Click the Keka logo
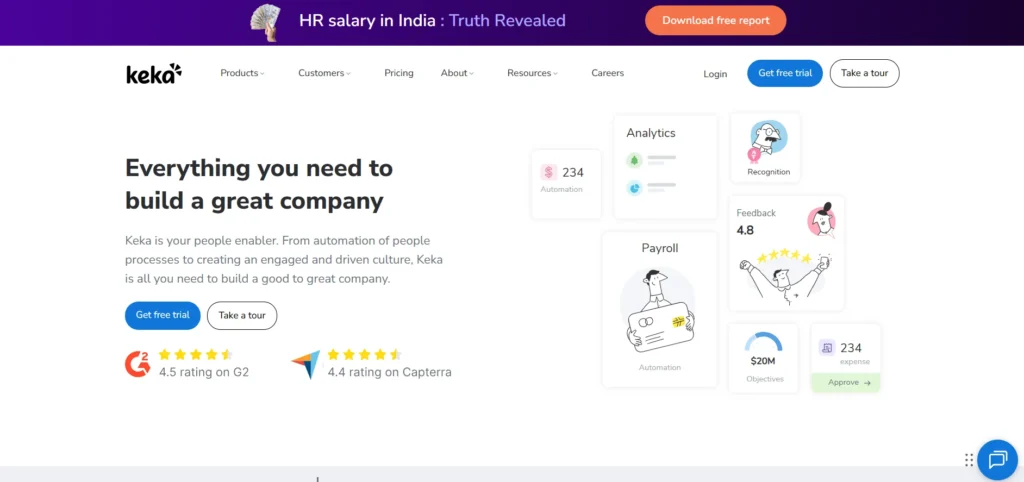The image size is (1024, 482). click(154, 74)
